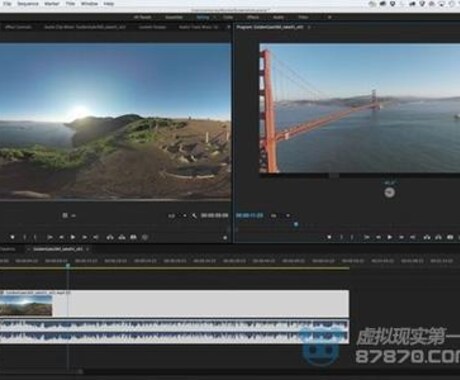The width and height of the screenshot is (460, 380).
Task: Go to In point in Source monitor
Action: pyautogui.click(x=50, y=237)
